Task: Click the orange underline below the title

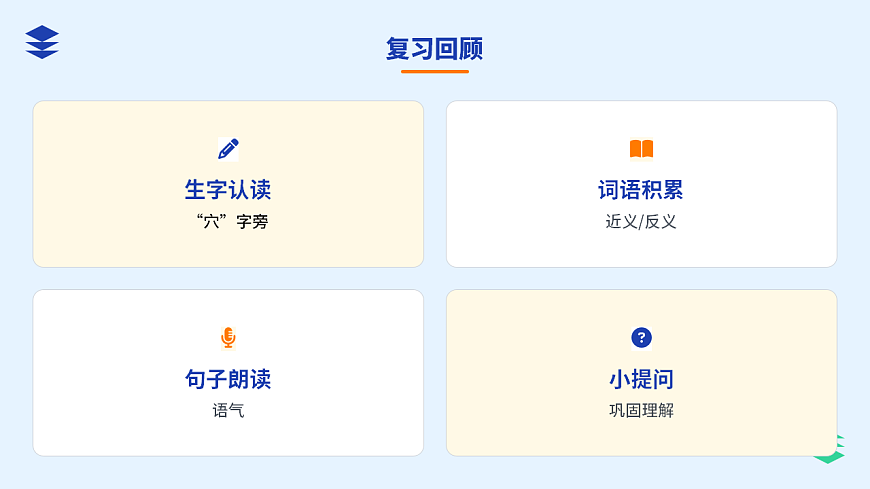Action: pyautogui.click(x=434, y=71)
